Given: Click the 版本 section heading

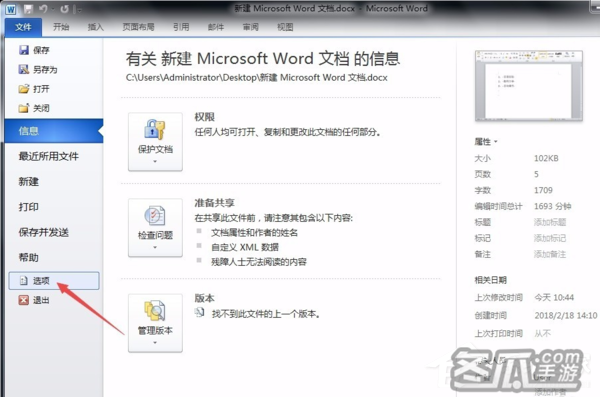Looking at the screenshot, I should click(205, 298).
